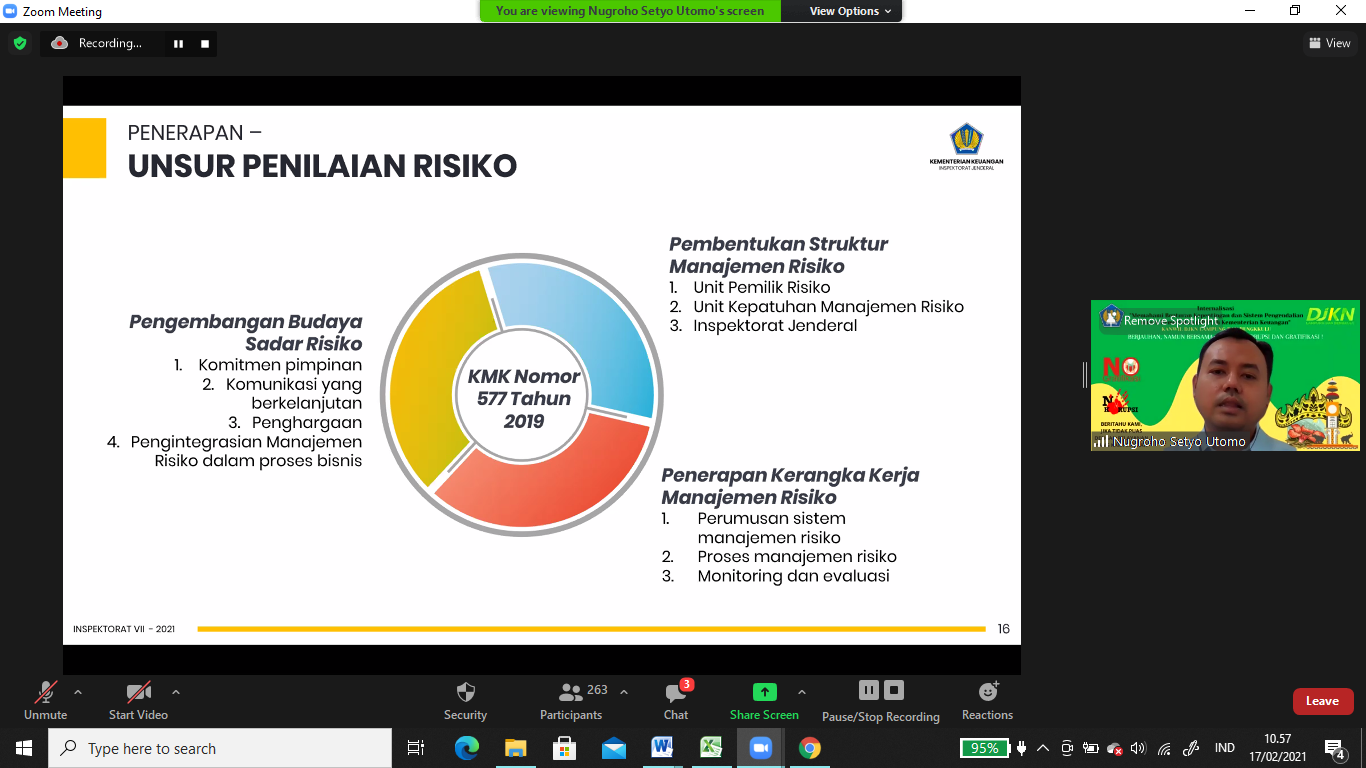Image resolution: width=1366 pixels, height=768 pixels.
Task: Stop recording from the top-left indicator
Action: pyautogui.click(x=205, y=43)
